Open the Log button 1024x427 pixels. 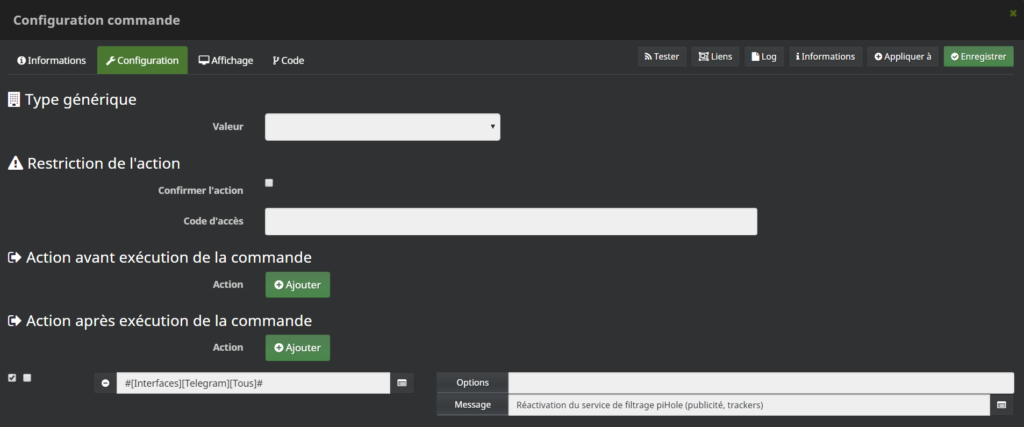[x=764, y=57]
